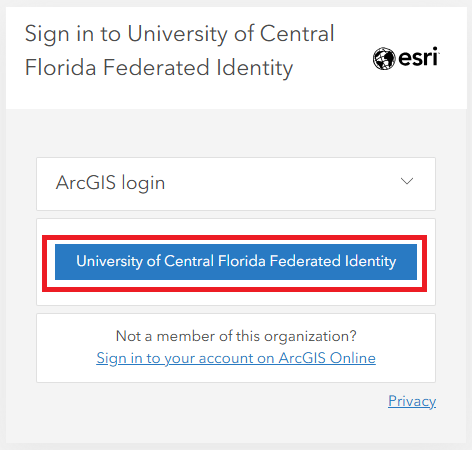
Task: Click the gray area above ArcGIS login
Action: coord(236,133)
